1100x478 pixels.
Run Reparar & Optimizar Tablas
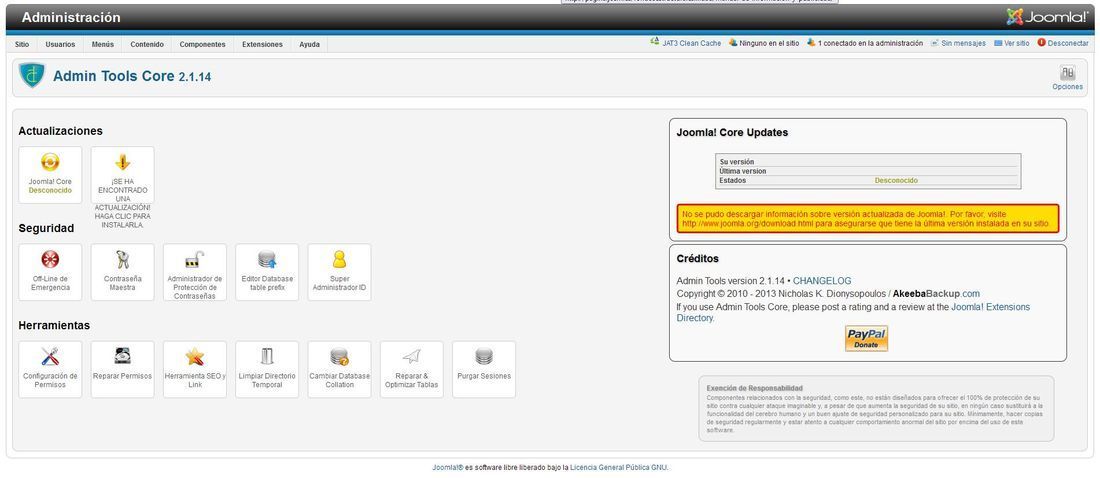pos(411,369)
